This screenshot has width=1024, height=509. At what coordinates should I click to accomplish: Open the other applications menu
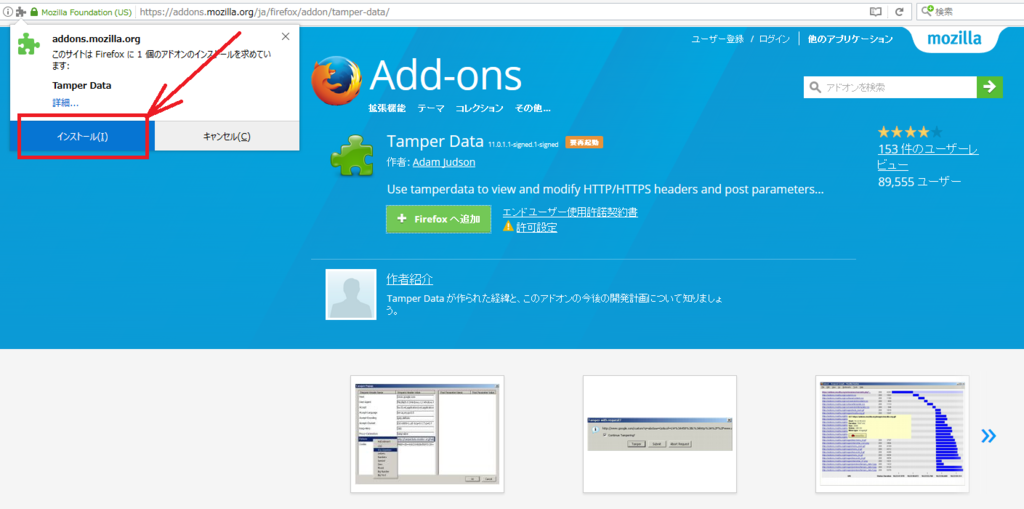pos(850,39)
